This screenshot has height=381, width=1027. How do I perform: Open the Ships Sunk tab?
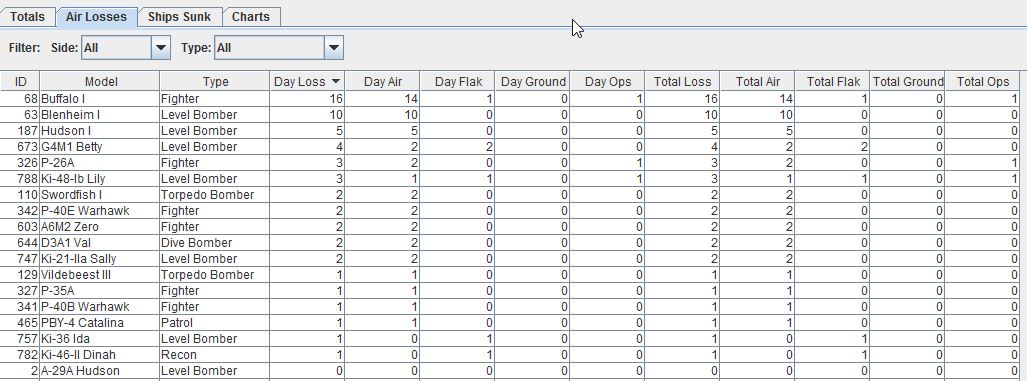pyautogui.click(x=179, y=17)
